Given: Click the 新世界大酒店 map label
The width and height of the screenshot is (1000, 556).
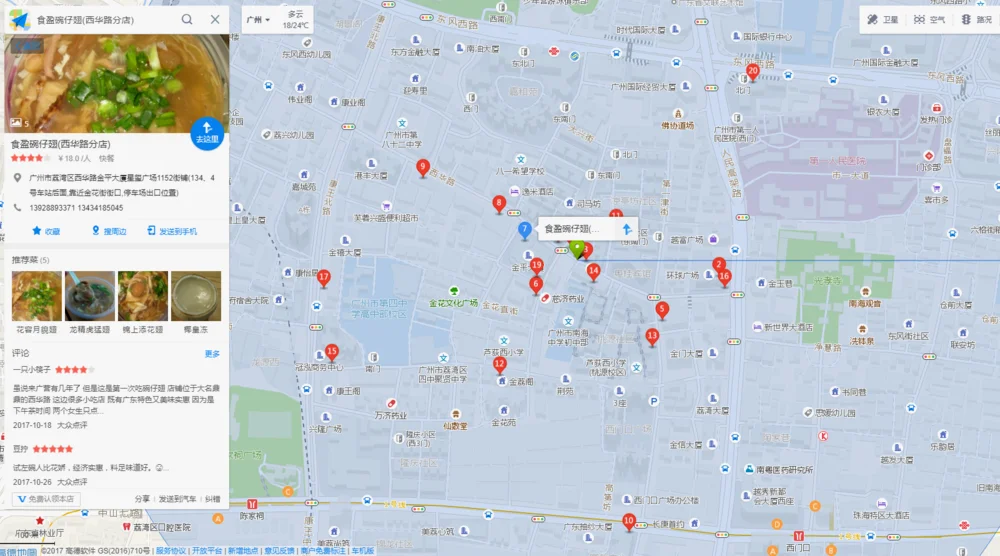Looking at the screenshot, I should (788, 327).
